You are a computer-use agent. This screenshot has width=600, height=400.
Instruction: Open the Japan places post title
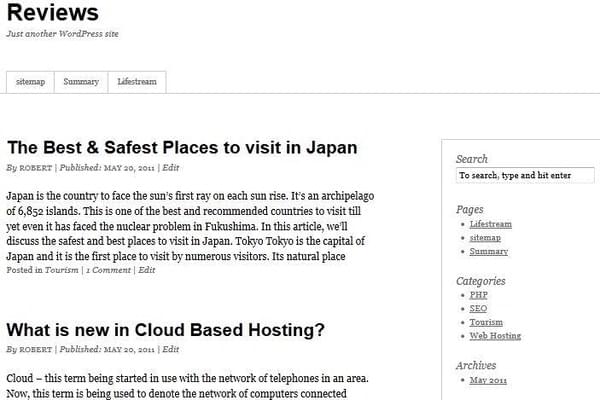182,148
